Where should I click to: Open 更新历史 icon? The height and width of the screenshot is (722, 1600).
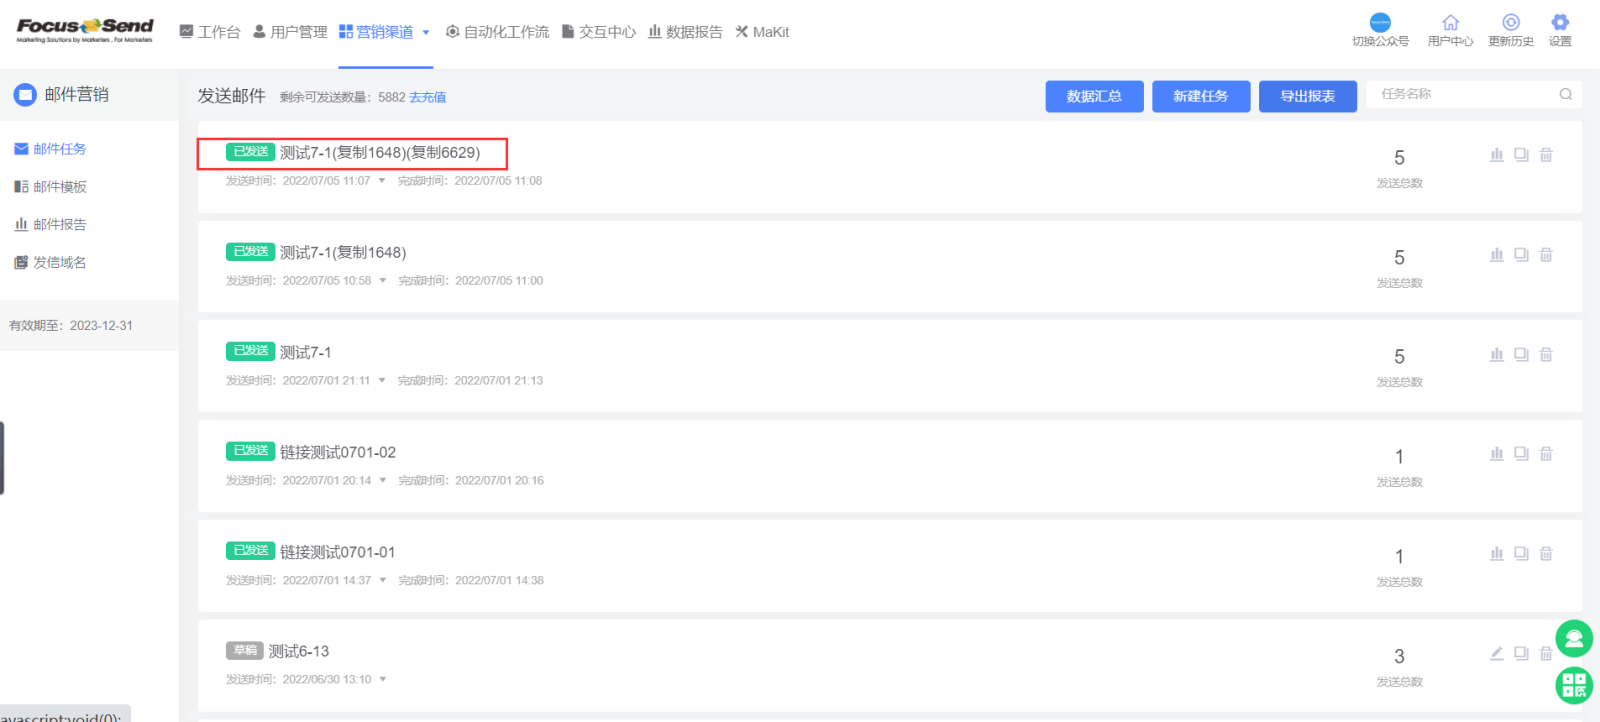(1511, 23)
